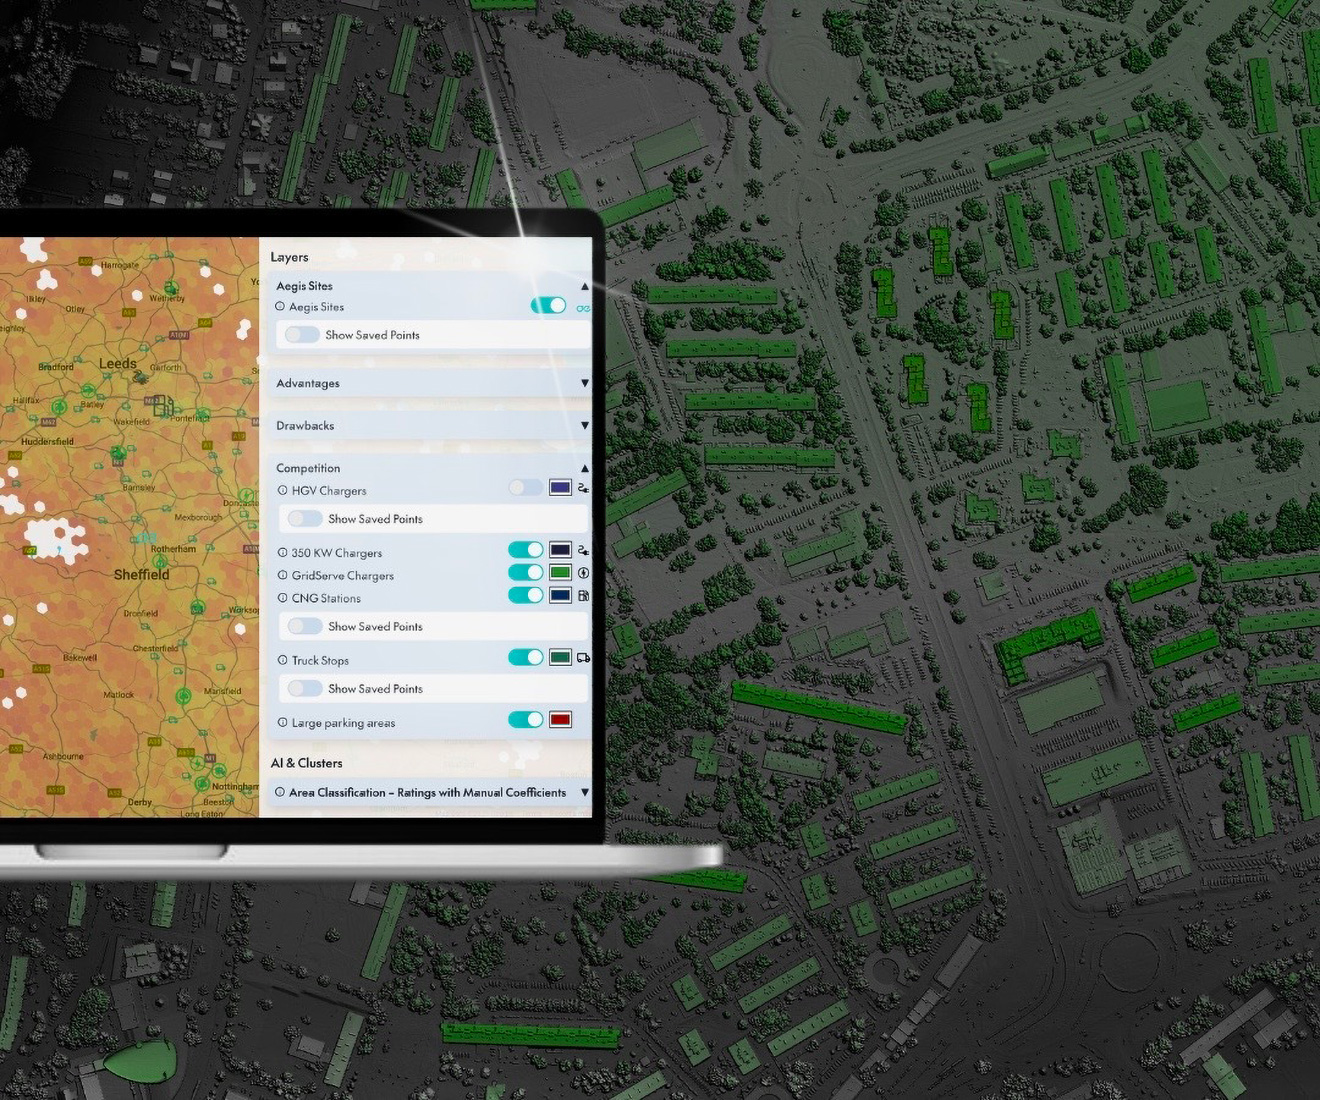1320x1100 pixels.
Task: Disable the 350 KW Chargers toggle
Action: point(525,549)
